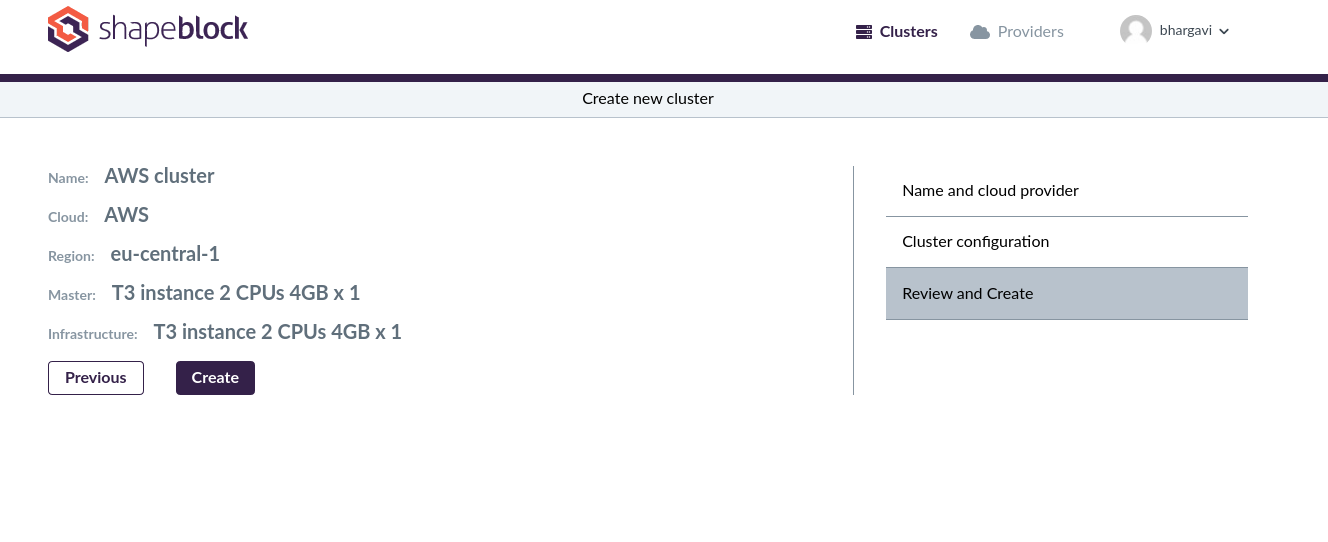Click the 'AWS' cloud value
The image size is (1328, 542).
[x=127, y=215]
